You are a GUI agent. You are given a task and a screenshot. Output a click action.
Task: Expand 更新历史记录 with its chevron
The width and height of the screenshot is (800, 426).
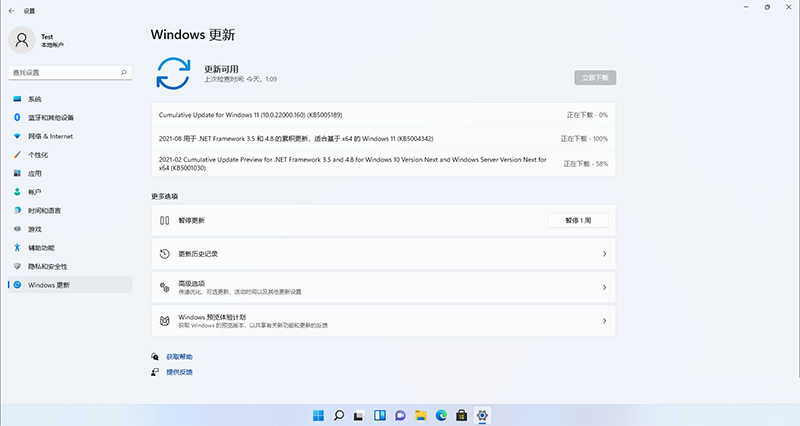click(605, 254)
